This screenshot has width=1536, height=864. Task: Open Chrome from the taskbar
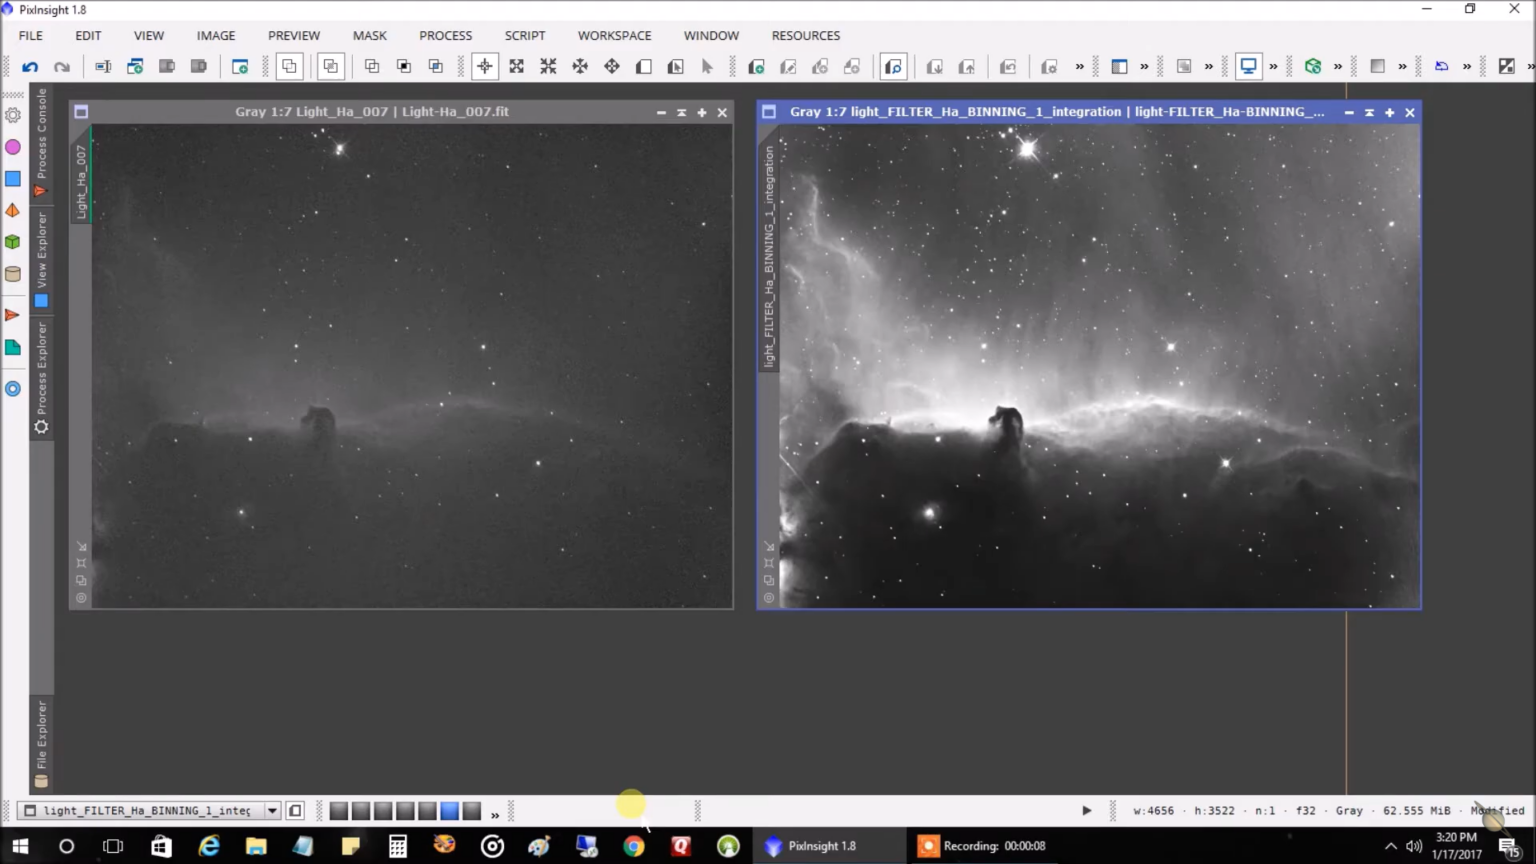pyautogui.click(x=634, y=846)
